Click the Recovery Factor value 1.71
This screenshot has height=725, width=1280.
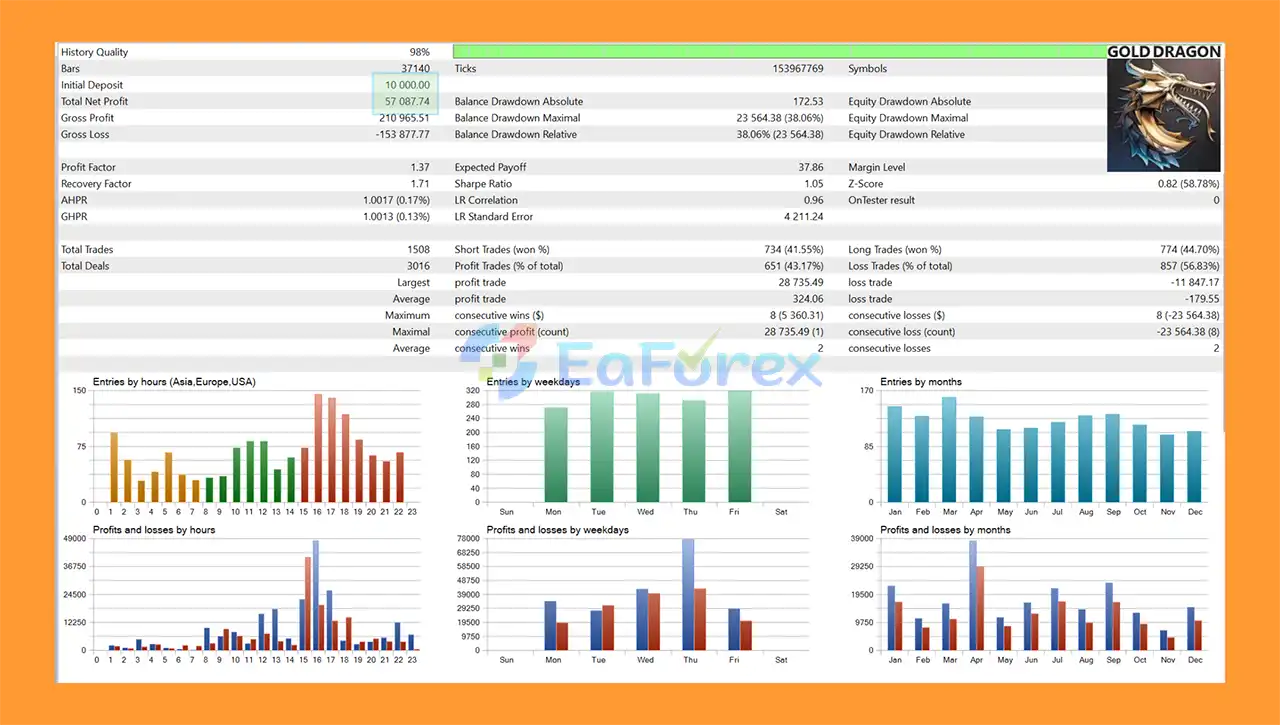[x=420, y=184]
